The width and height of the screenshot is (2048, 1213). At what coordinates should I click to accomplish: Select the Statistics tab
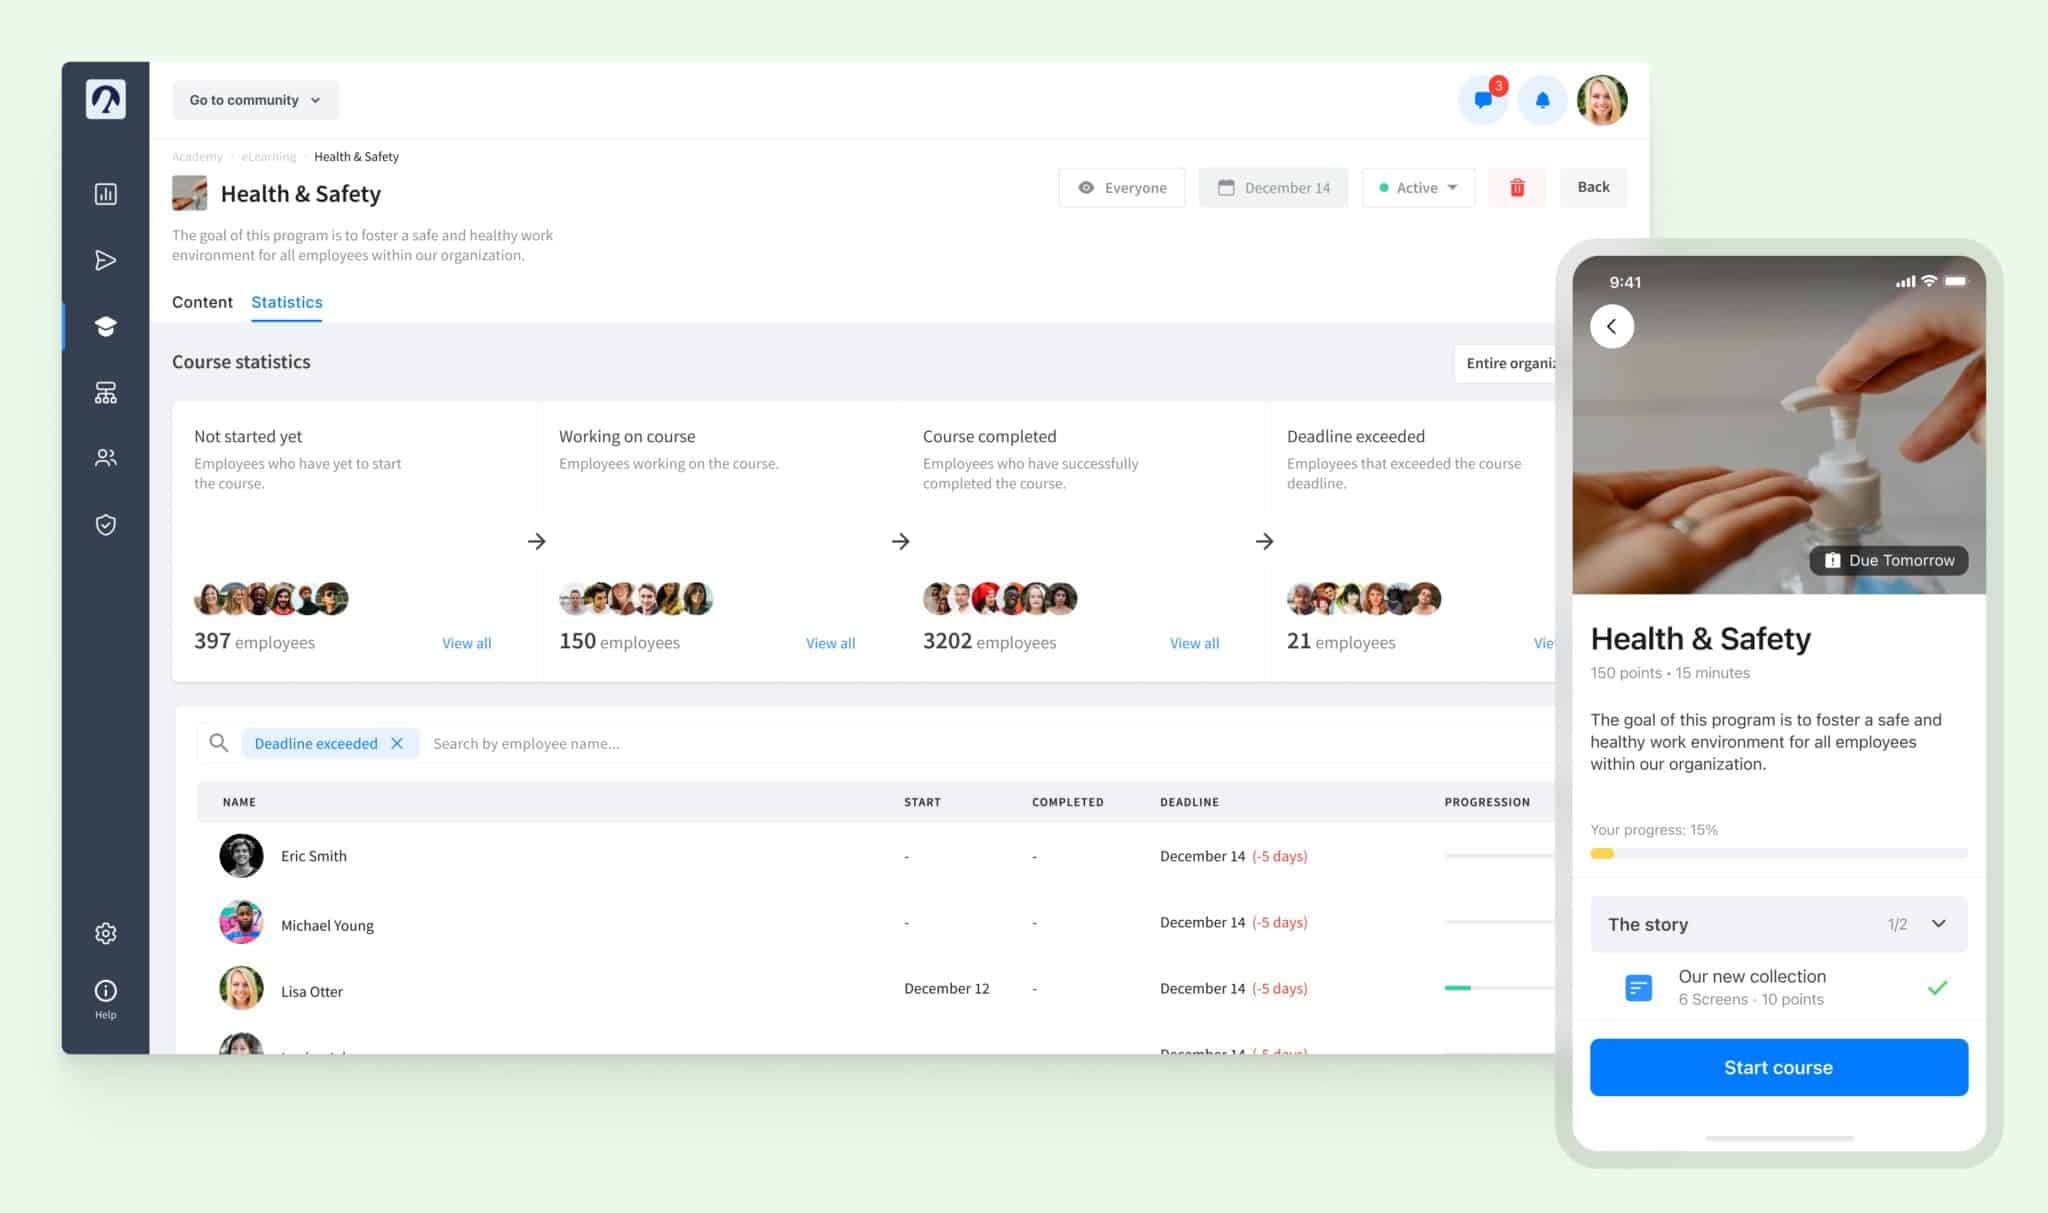pyautogui.click(x=286, y=302)
